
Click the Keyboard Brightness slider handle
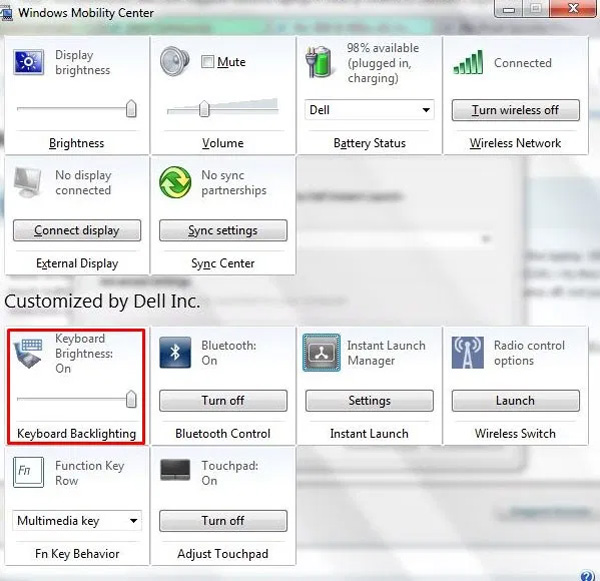(131, 399)
